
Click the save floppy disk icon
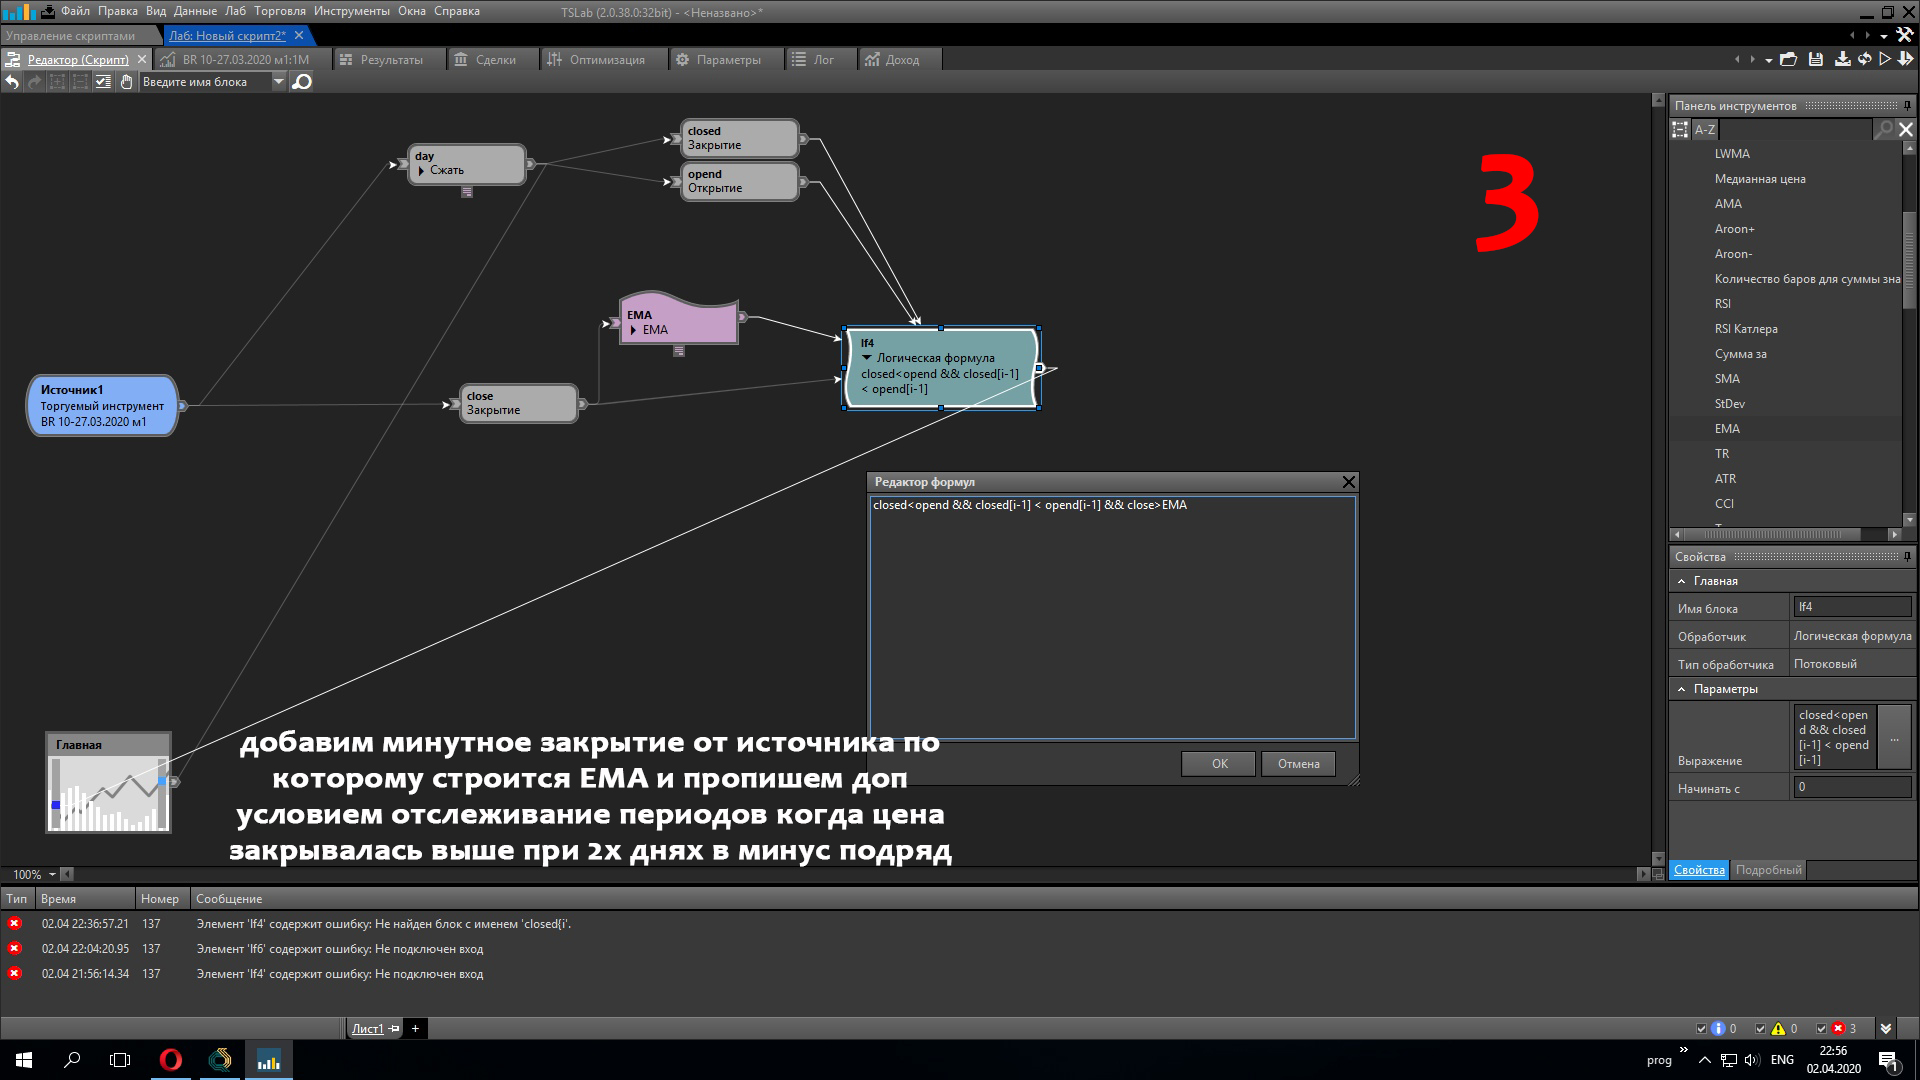click(x=1816, y=60)
